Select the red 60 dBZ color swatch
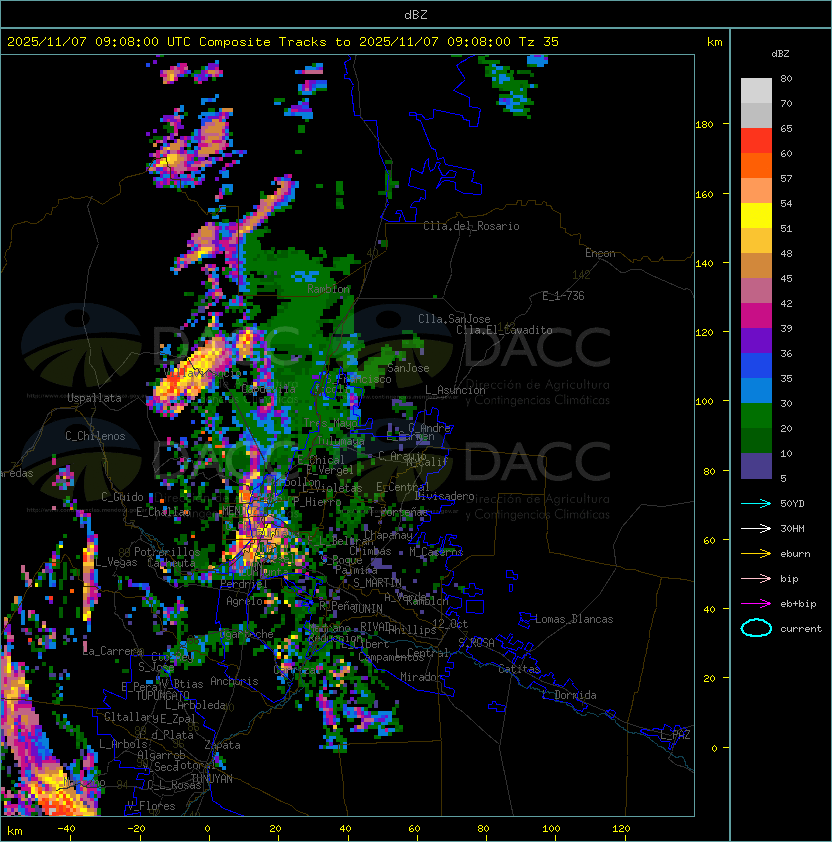832x842 pixels. point(756,141)
